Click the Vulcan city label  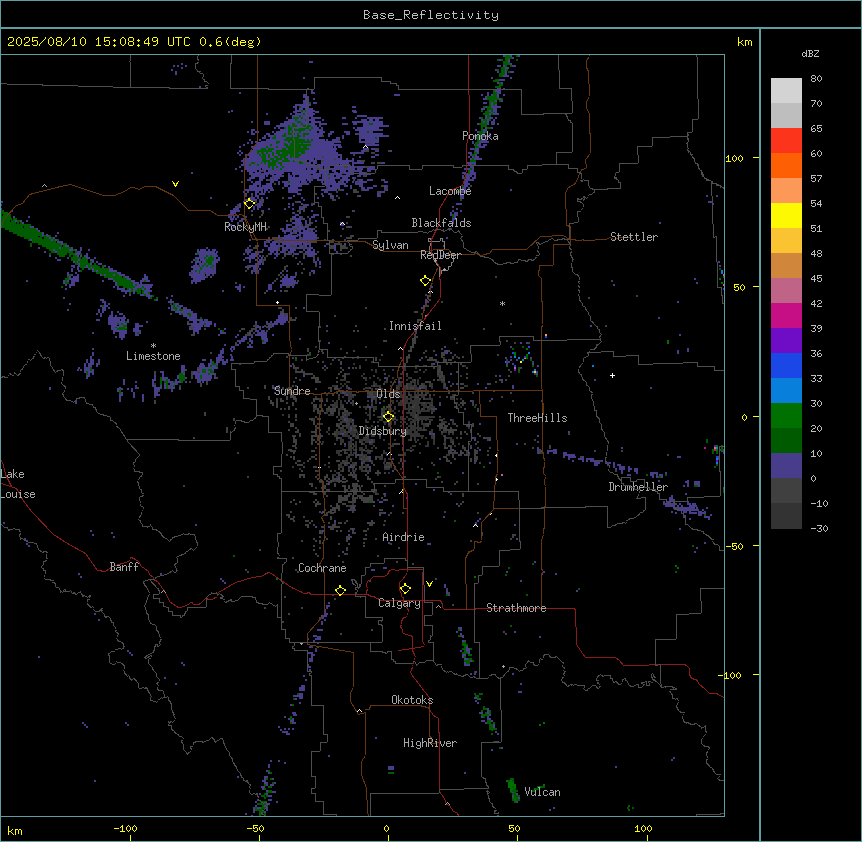(543, 792)
